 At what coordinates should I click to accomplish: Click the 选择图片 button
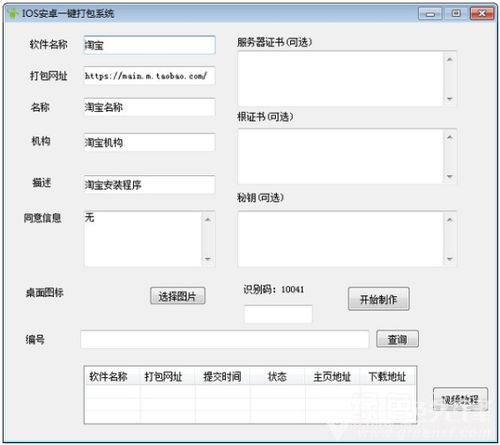[x=177, y=296]
